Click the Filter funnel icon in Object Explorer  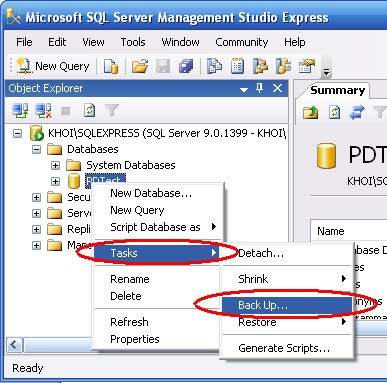(x=112, y=111)
